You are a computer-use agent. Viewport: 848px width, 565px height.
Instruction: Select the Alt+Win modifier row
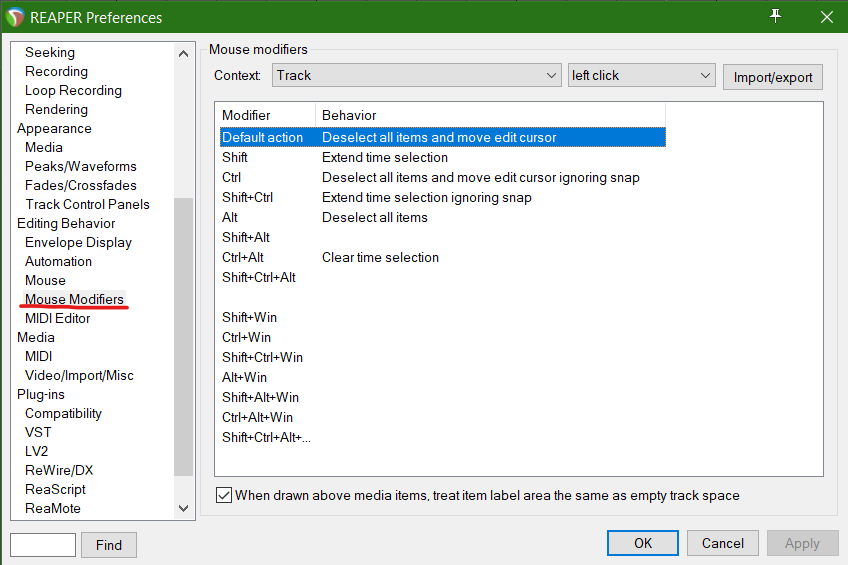442,377
